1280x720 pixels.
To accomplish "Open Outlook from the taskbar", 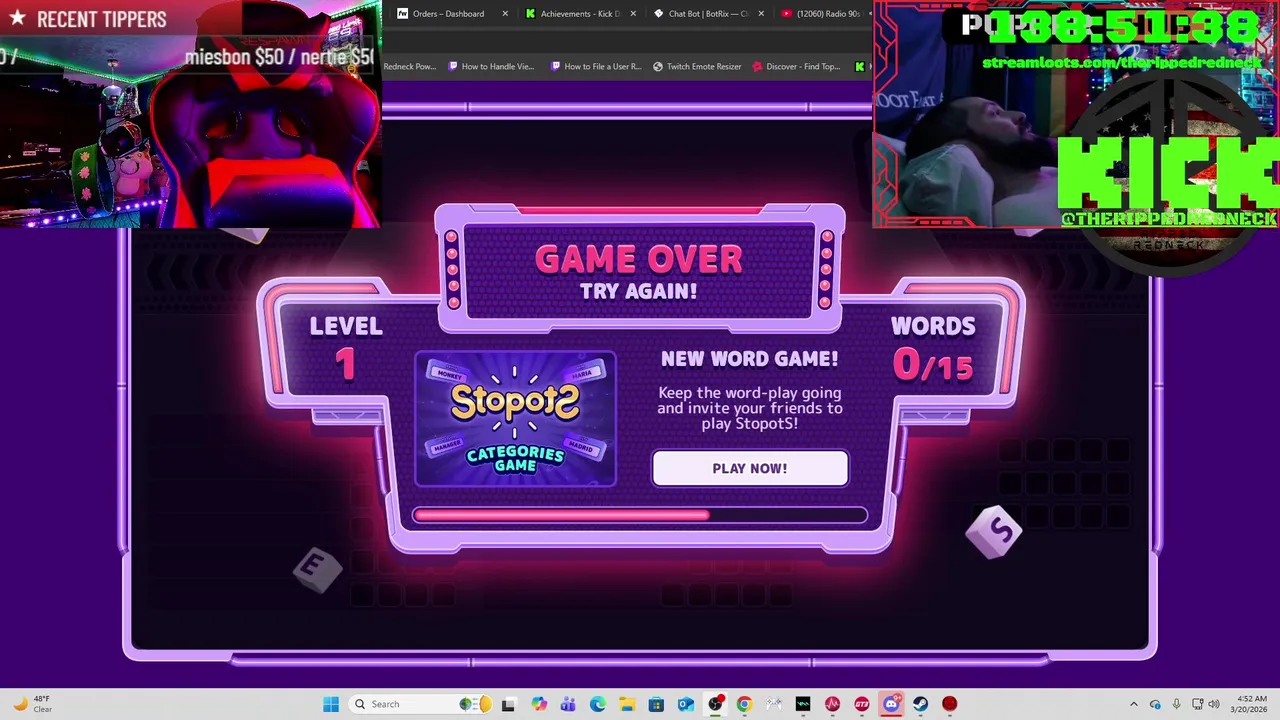I will [x=686, y=704].
